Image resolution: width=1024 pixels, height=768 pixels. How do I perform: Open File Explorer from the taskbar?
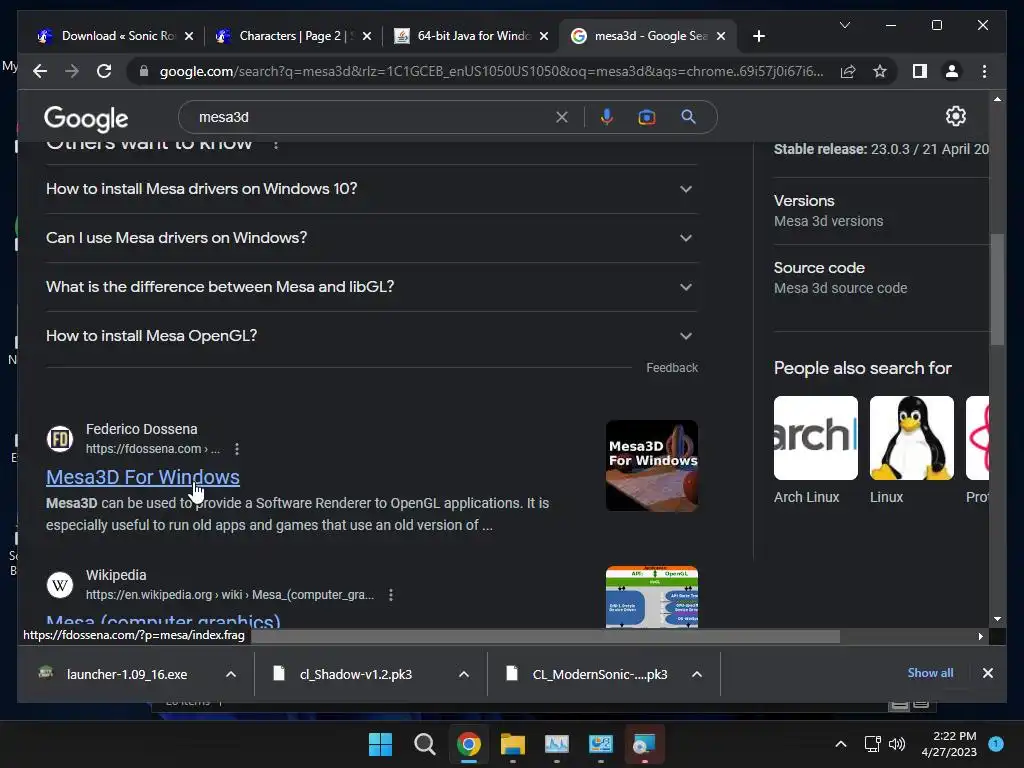click(513, 744)
